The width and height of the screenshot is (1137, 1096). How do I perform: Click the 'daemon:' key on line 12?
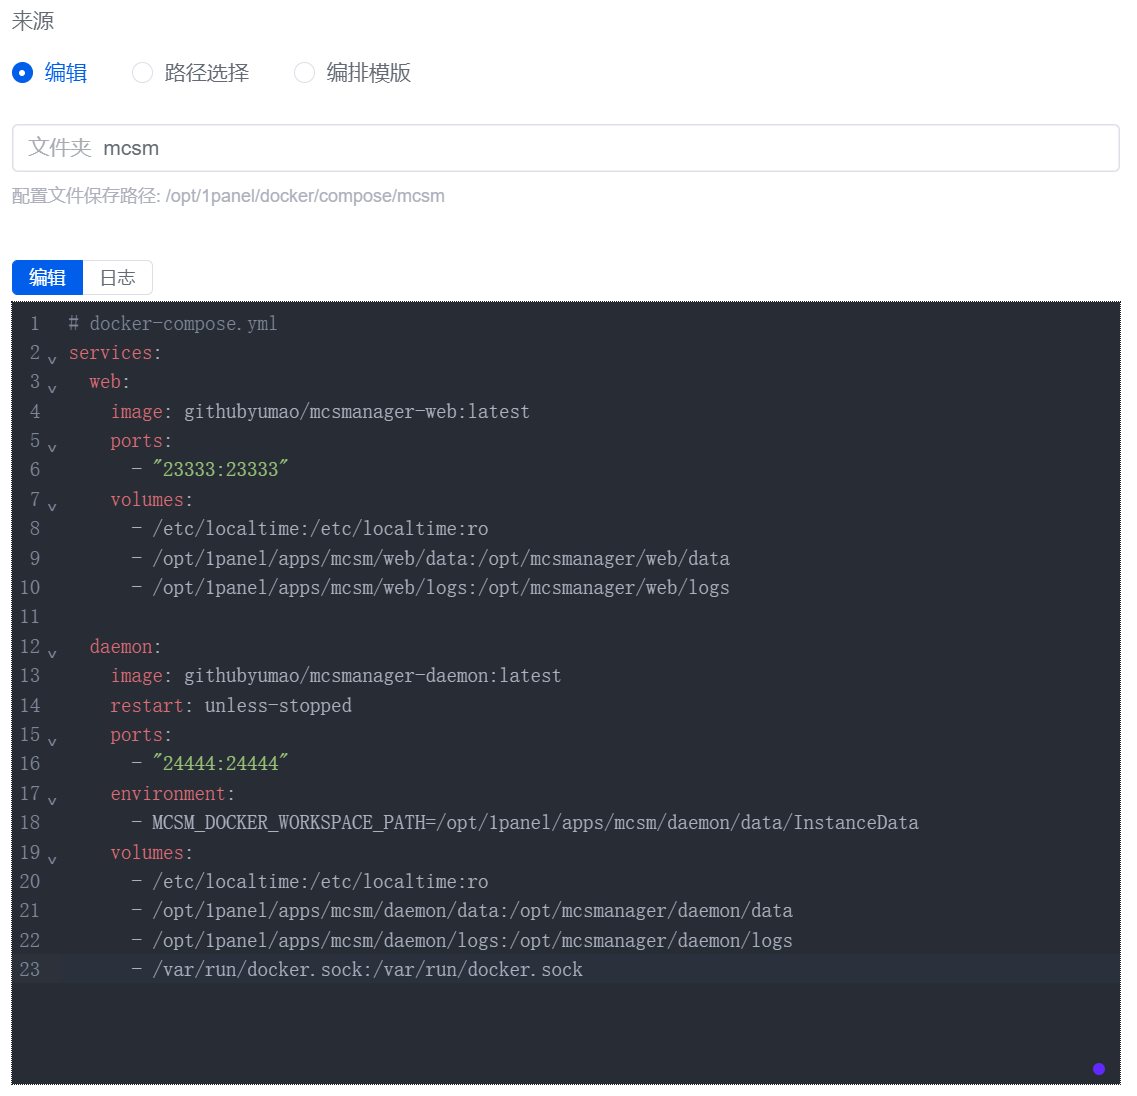pos(125,646)
